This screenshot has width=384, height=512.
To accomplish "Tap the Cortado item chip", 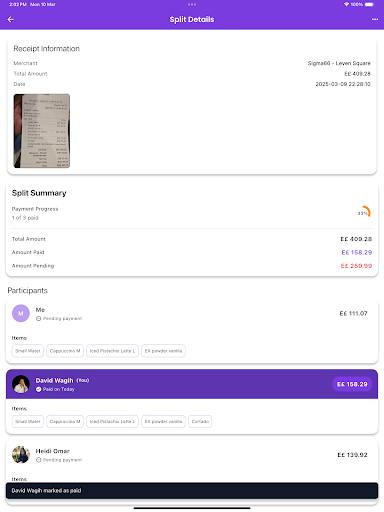I will tap(200, 422).
